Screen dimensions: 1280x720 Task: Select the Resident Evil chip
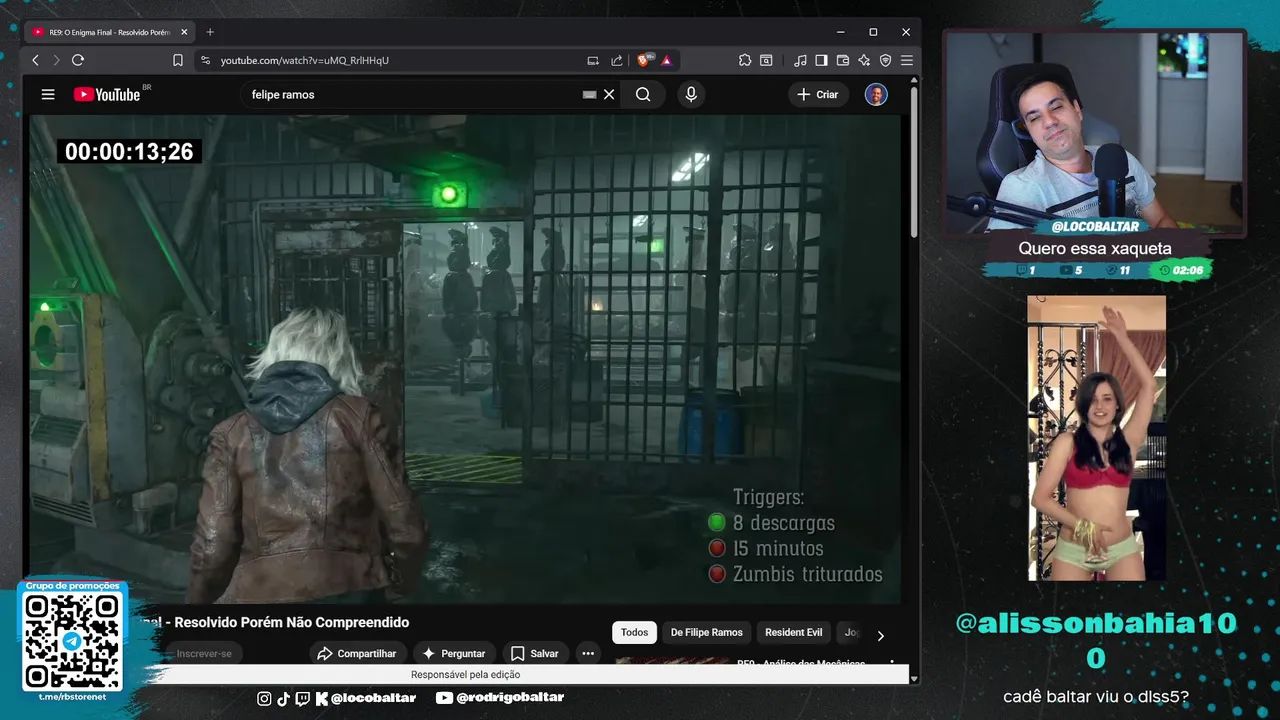pos(793,632)
